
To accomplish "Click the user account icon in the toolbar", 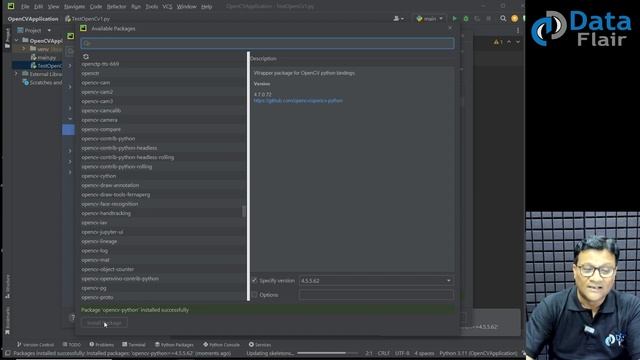I will [x=398, y=18].
